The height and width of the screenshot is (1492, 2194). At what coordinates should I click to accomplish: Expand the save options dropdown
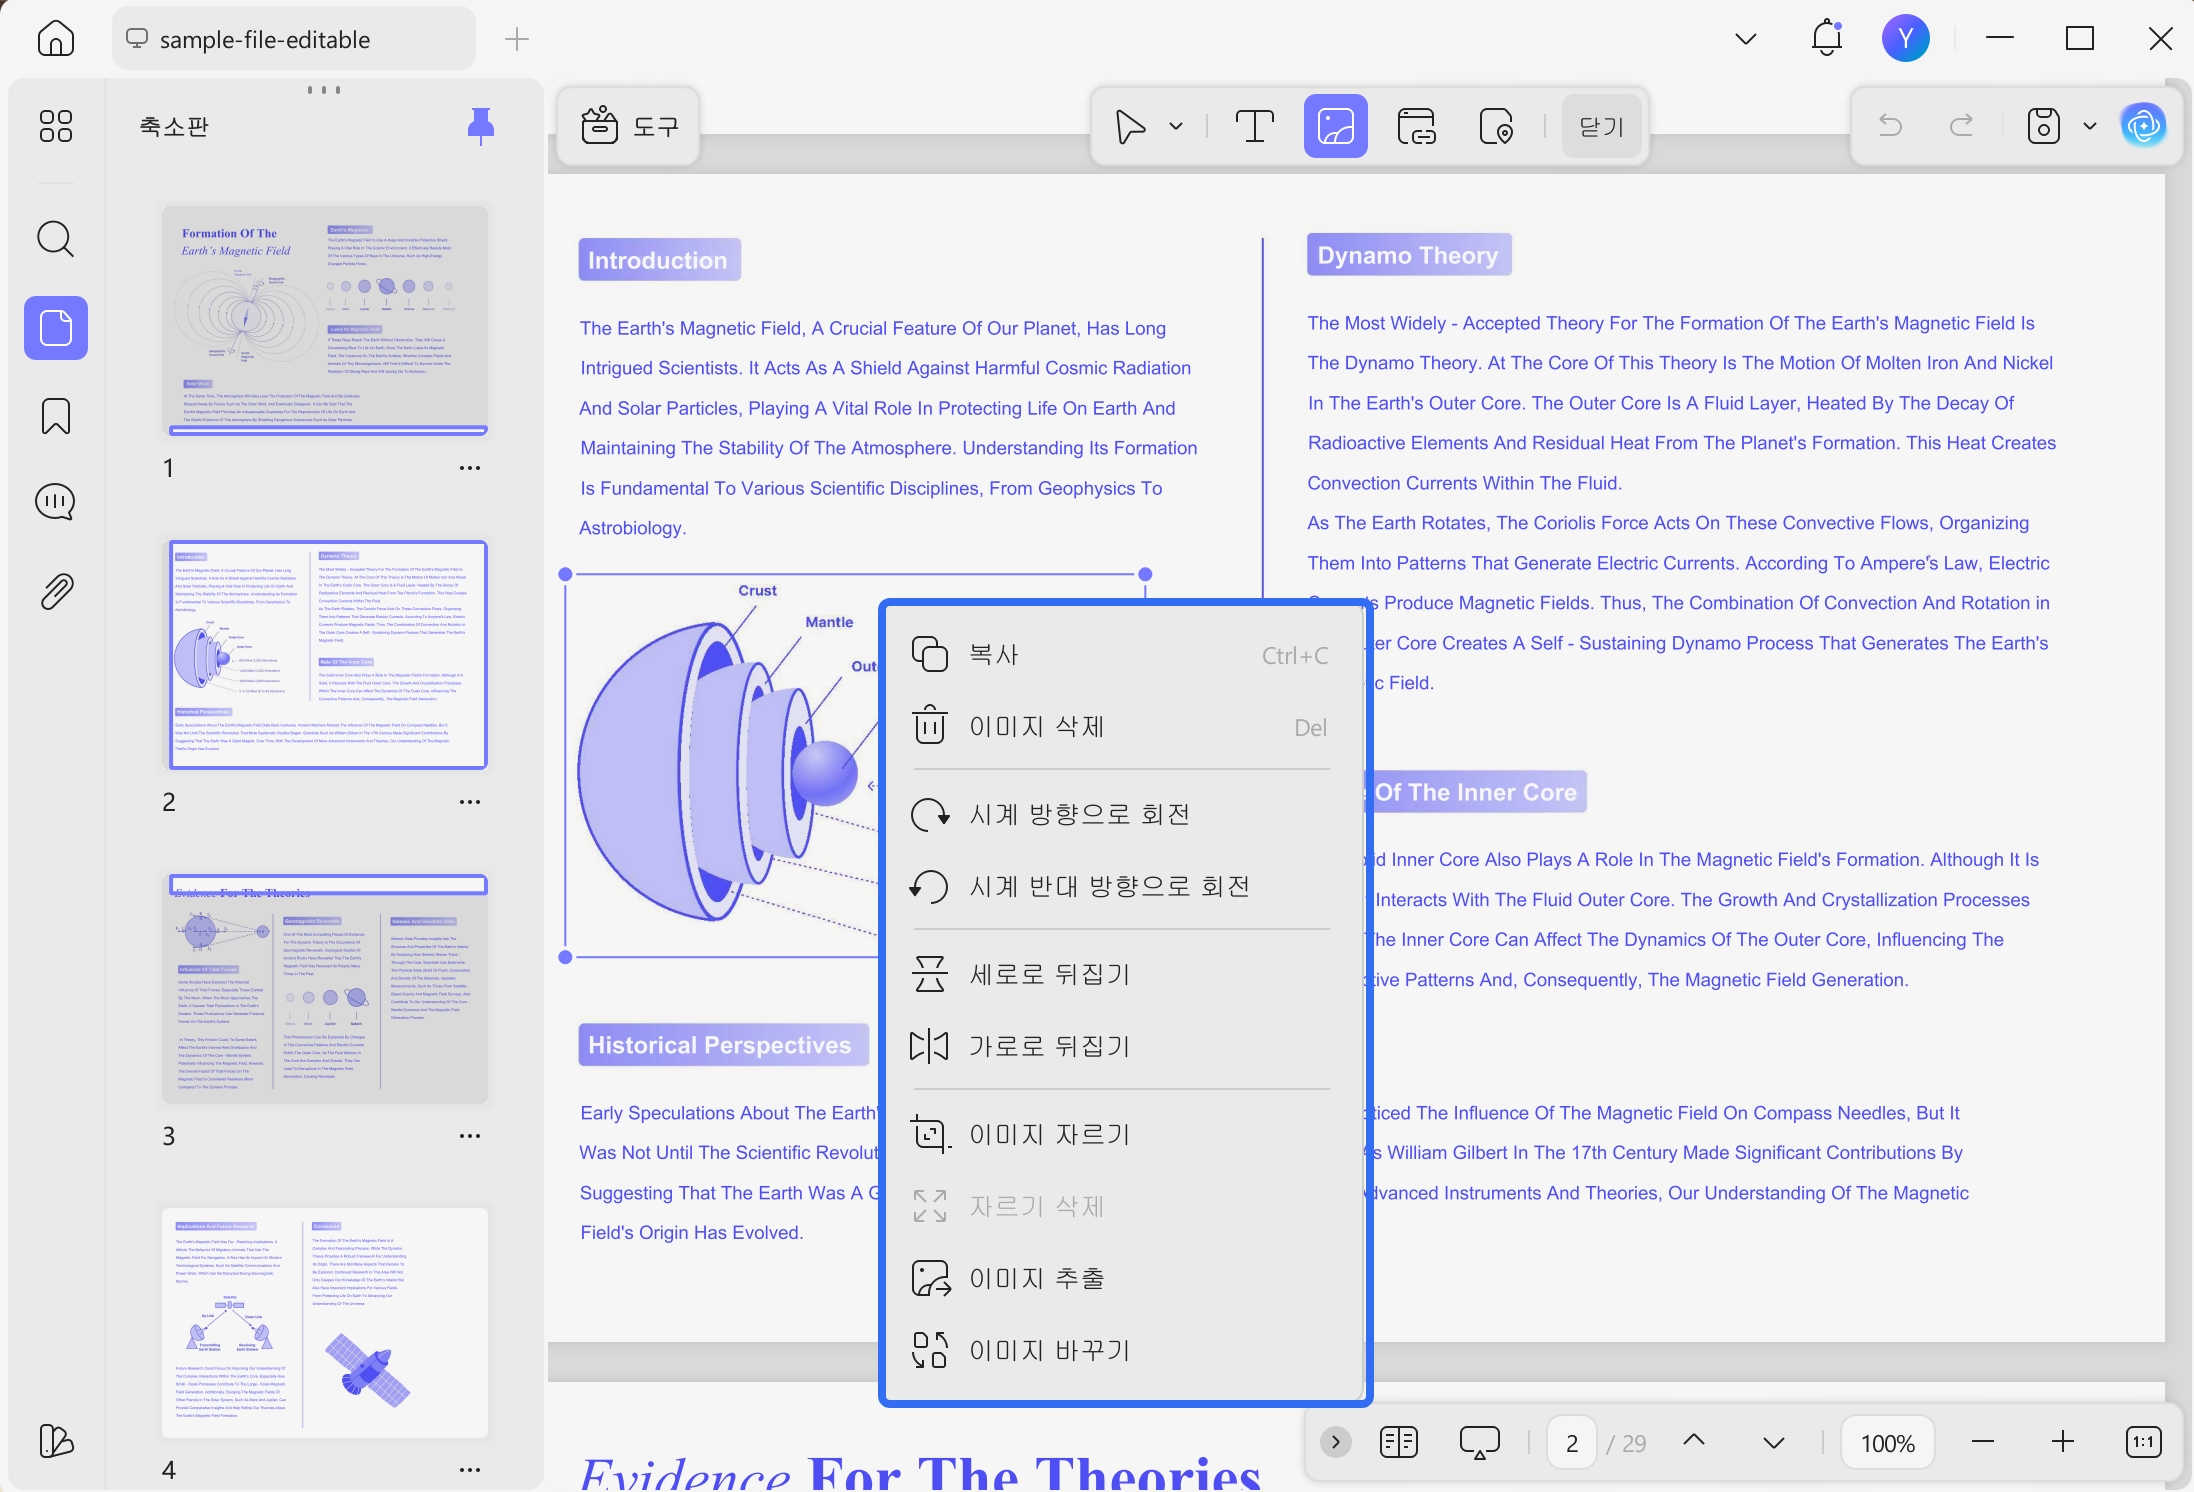[x=2089, y=126]
